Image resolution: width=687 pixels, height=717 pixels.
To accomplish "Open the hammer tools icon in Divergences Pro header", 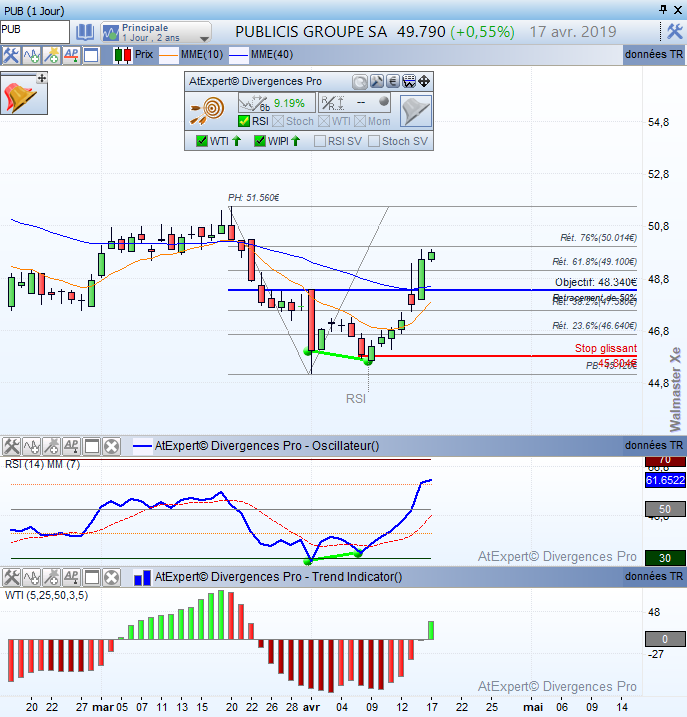I will click(376, 82).
